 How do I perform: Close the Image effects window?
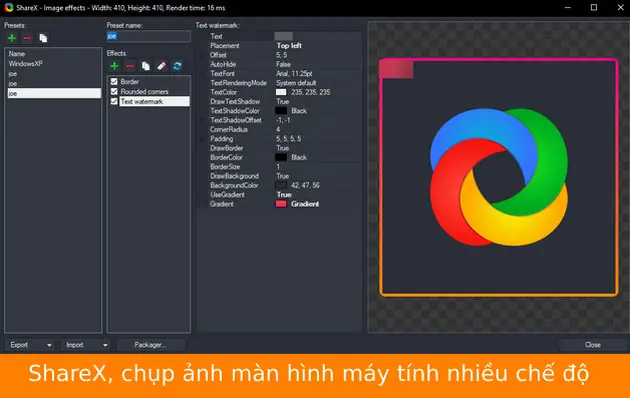point(593,345)
